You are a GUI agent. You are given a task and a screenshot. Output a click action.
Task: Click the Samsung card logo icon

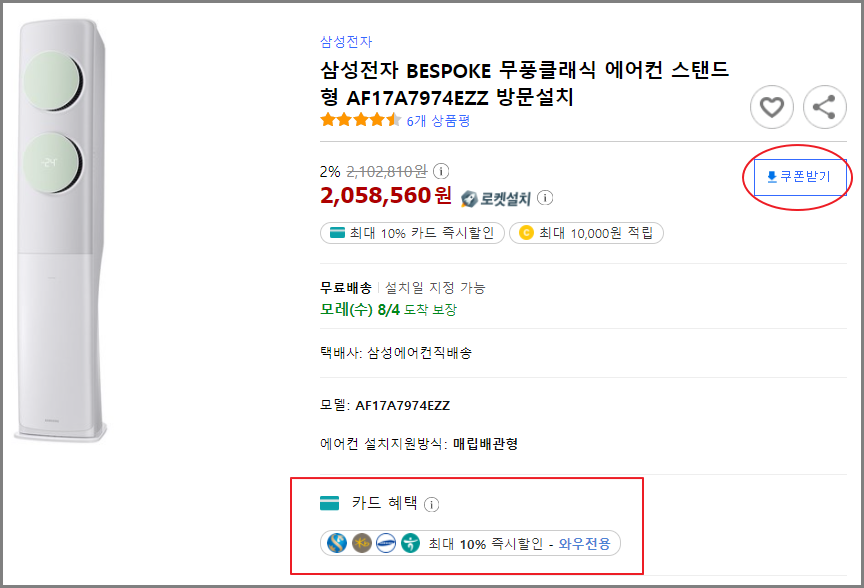tap(386, 543)
